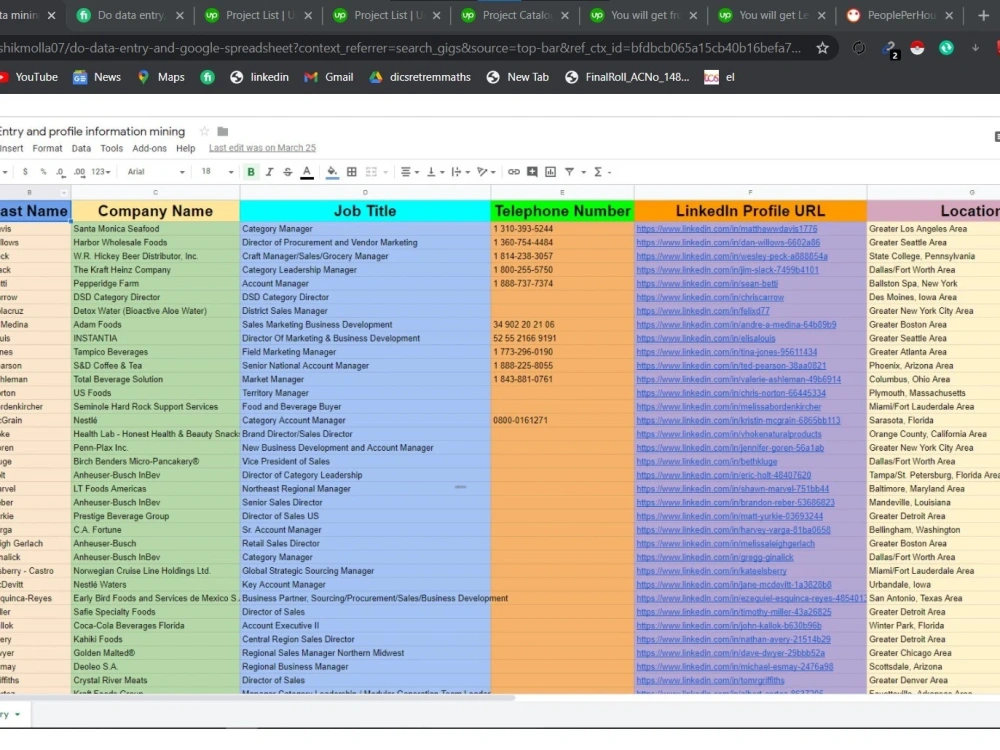
Task: Select Job Title header cell
Action: (365, 211)
